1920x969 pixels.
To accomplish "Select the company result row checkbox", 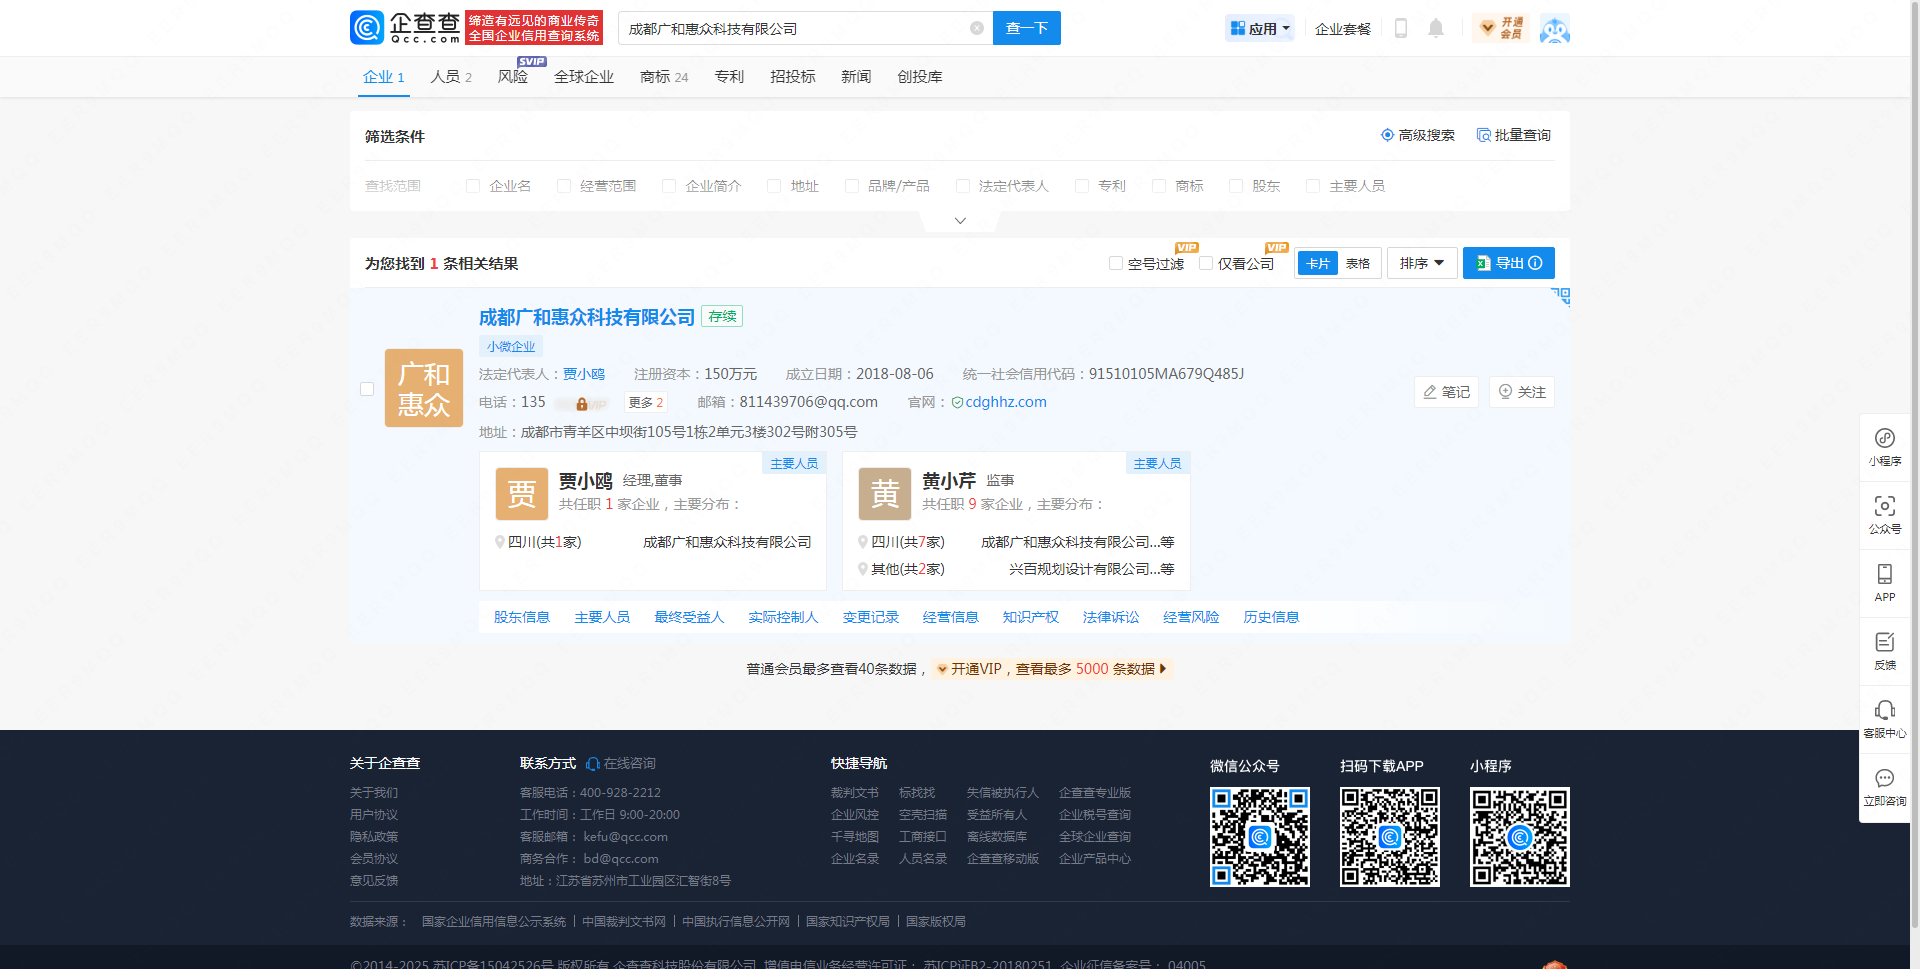I will (367, 389).
